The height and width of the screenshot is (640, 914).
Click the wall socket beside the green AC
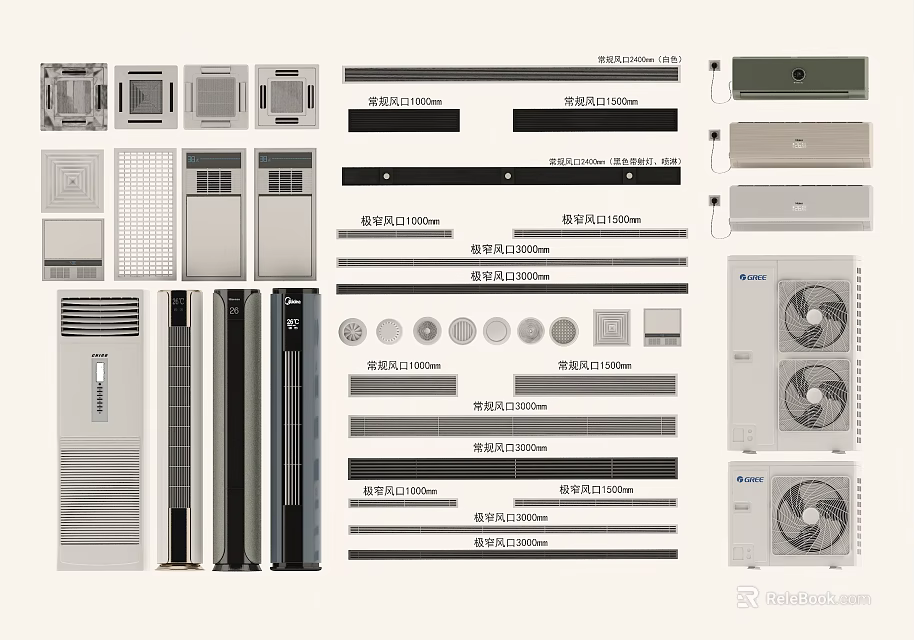point(715,65)
